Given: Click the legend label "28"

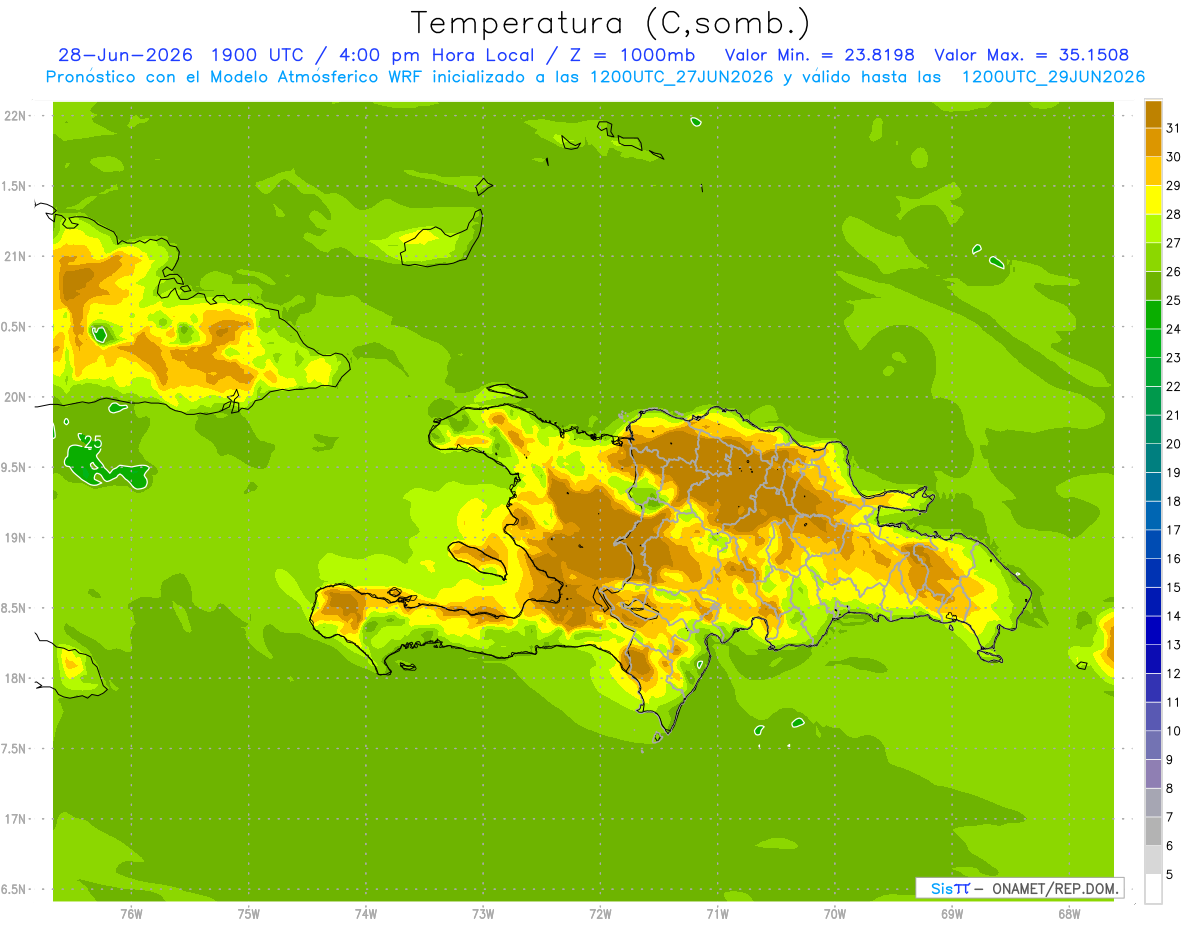Looking at the screenshot, I should 1173,214.
